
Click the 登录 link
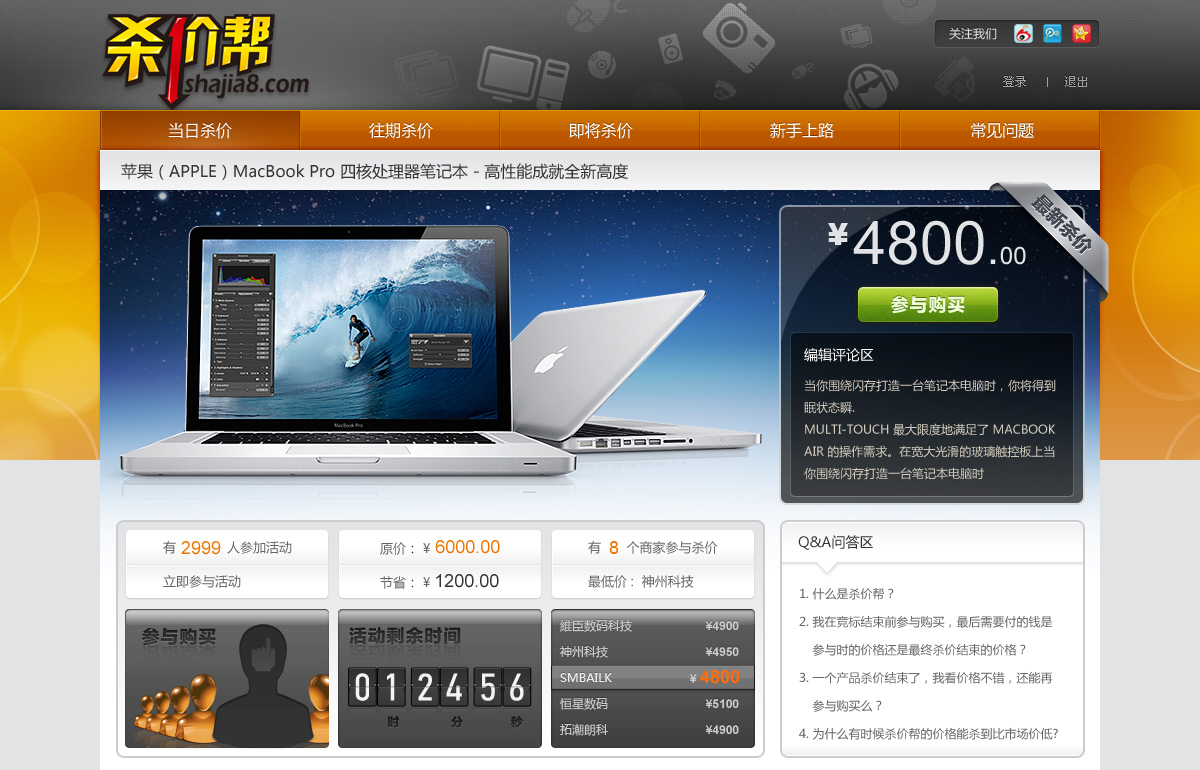[x=1015, y=82]
